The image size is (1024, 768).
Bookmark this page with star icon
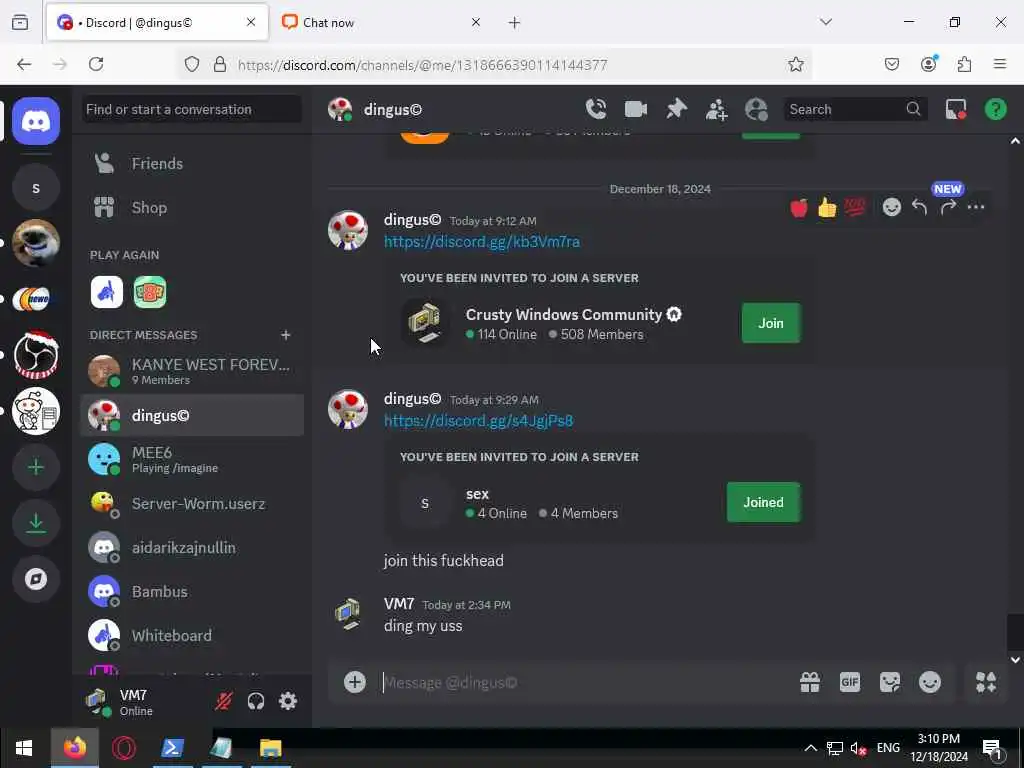(x=795, y=64)
